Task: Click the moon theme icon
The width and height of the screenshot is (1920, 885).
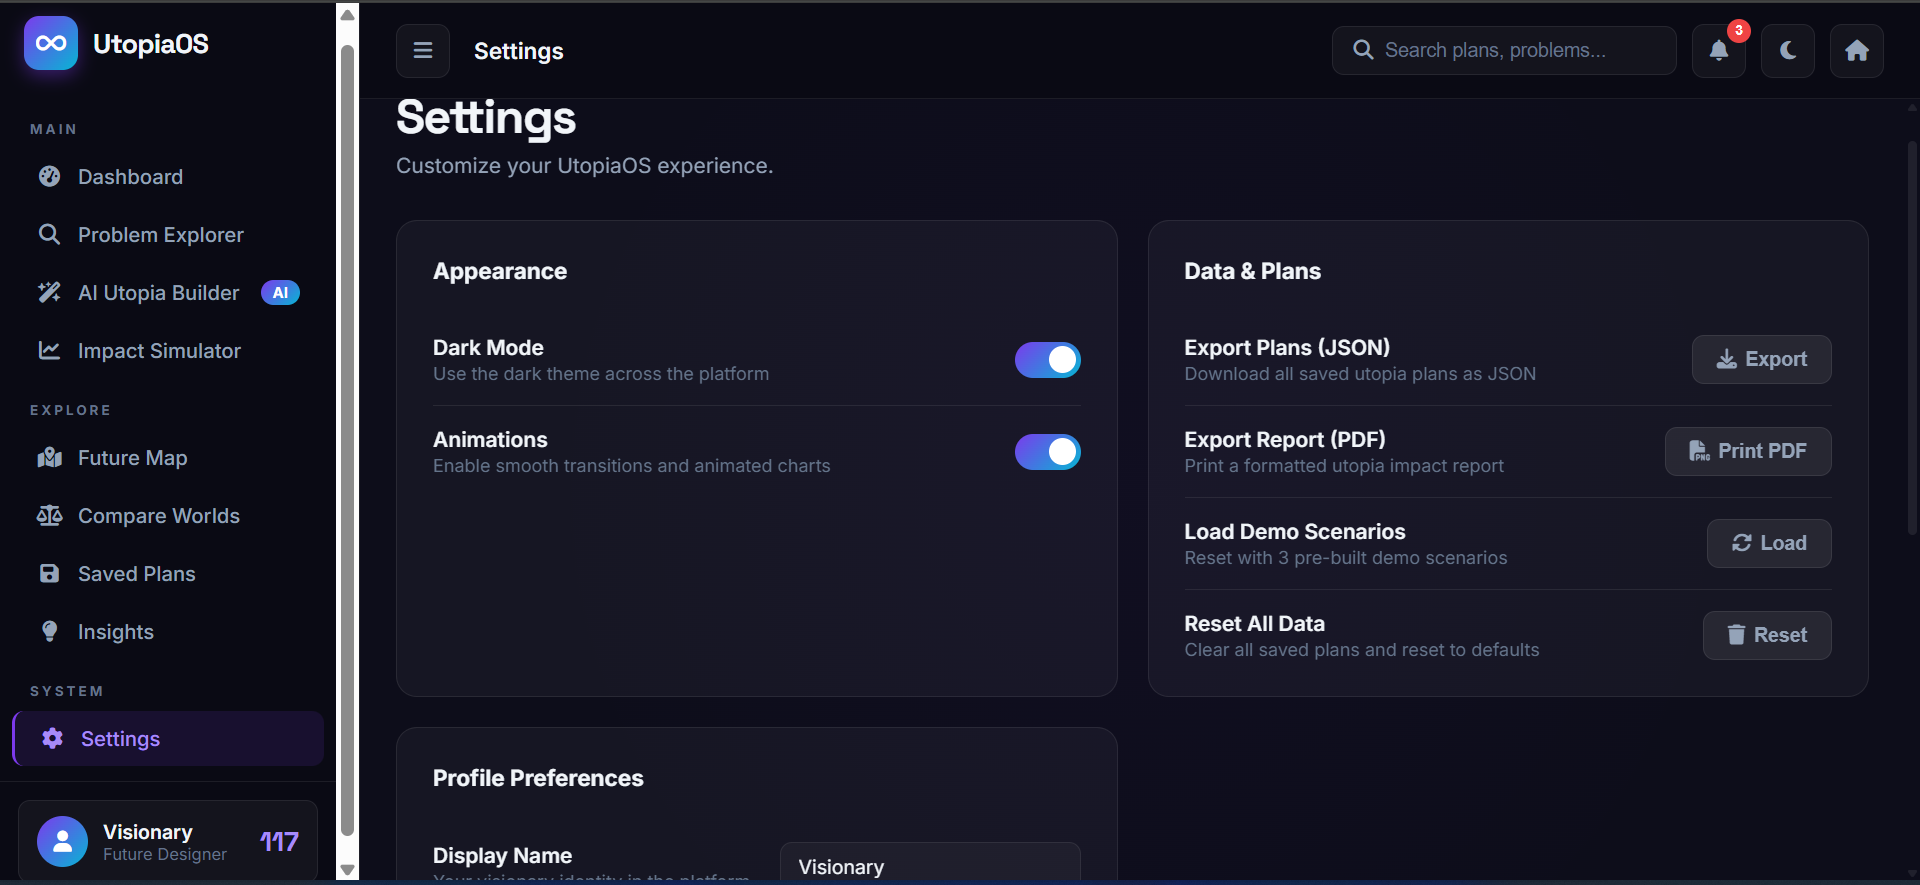Action: (x=1787, y=51)
